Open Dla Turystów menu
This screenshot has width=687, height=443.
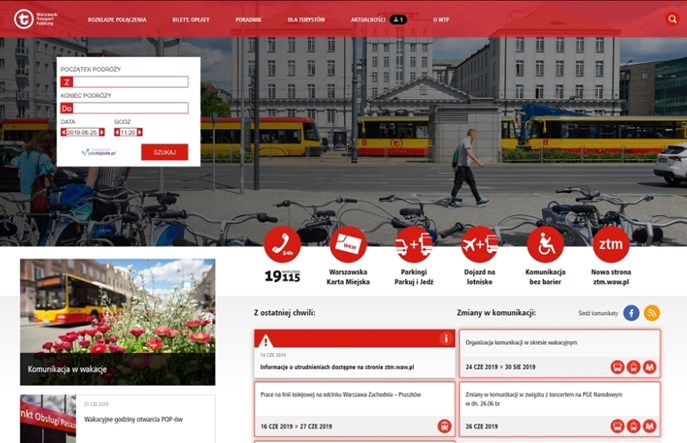[x=306, y=20]
